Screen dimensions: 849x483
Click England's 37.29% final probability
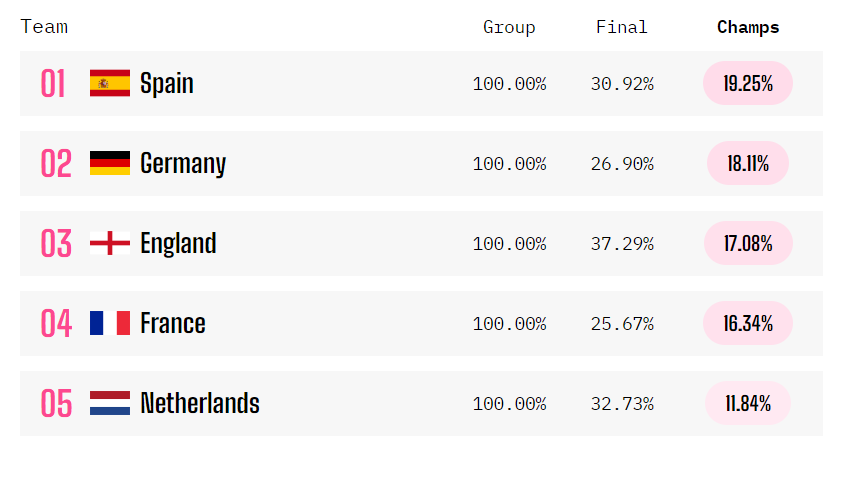point(622,244)
